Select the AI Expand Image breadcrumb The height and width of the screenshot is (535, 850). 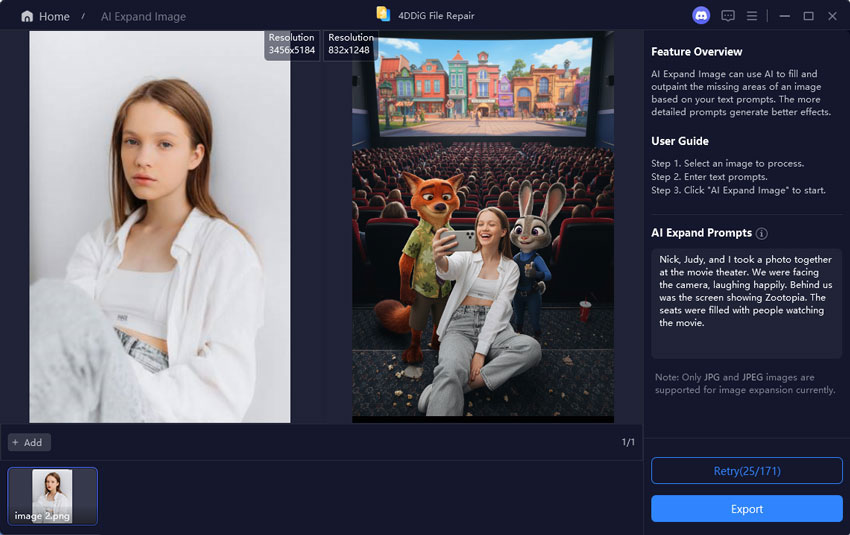tap(143, 17)
